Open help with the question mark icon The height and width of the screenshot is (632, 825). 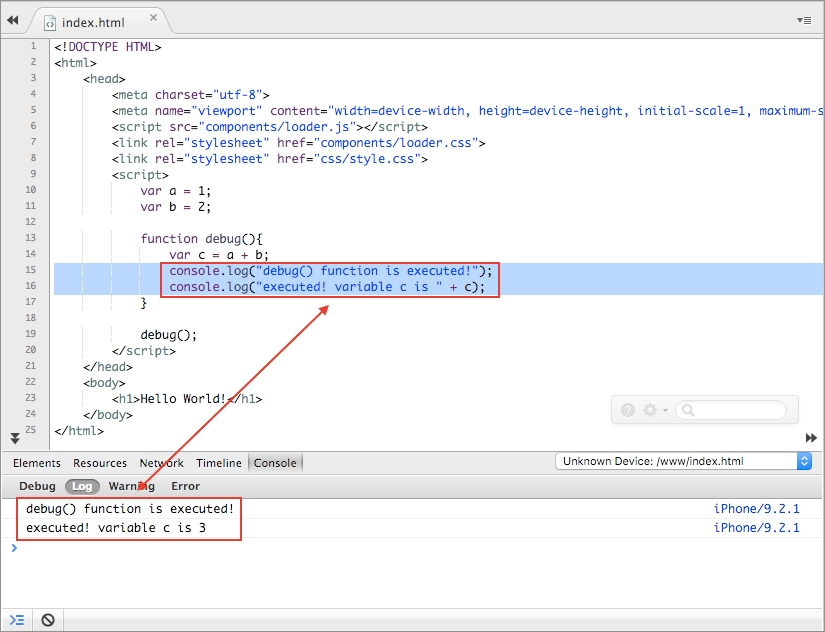[628, 410]
